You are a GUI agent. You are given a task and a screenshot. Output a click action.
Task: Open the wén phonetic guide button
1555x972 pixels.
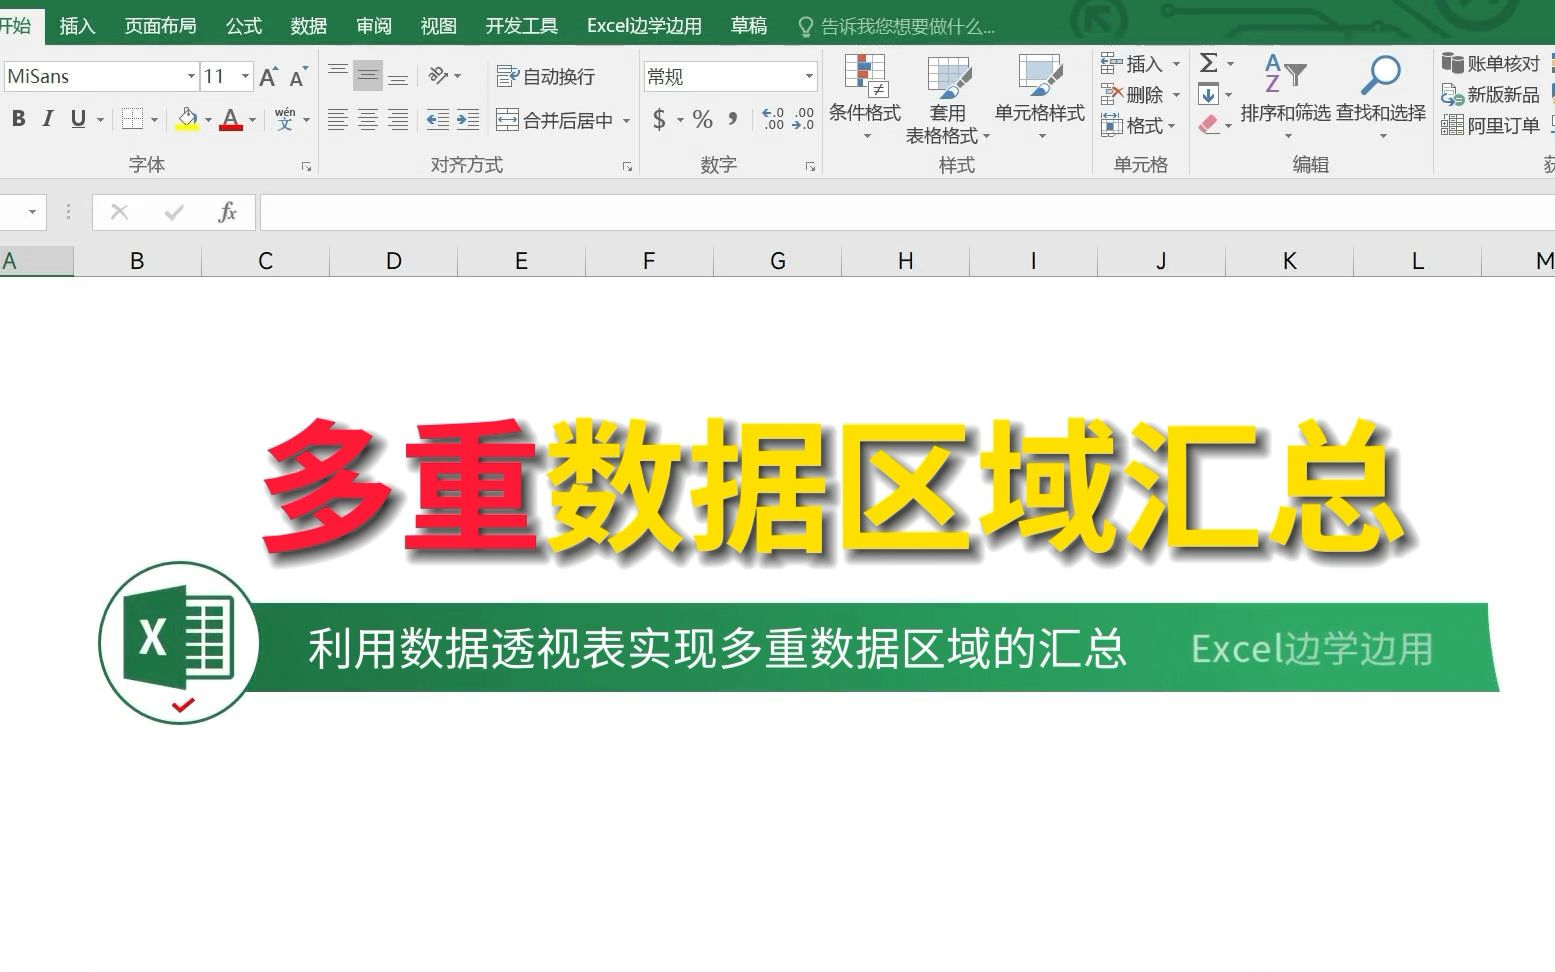285,120
